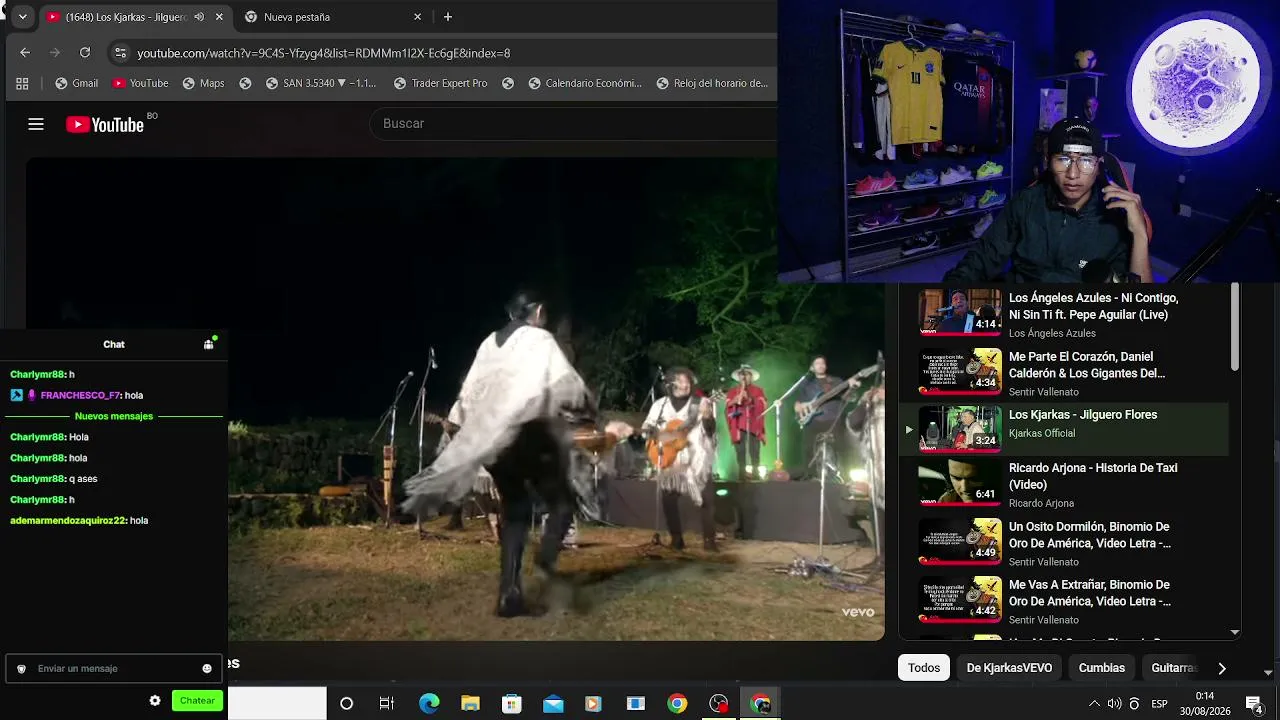Close the Los Kjarkas YouTube tab
Image resolution: width=1280 pixels, height=720 pixels.
point(219,17)
